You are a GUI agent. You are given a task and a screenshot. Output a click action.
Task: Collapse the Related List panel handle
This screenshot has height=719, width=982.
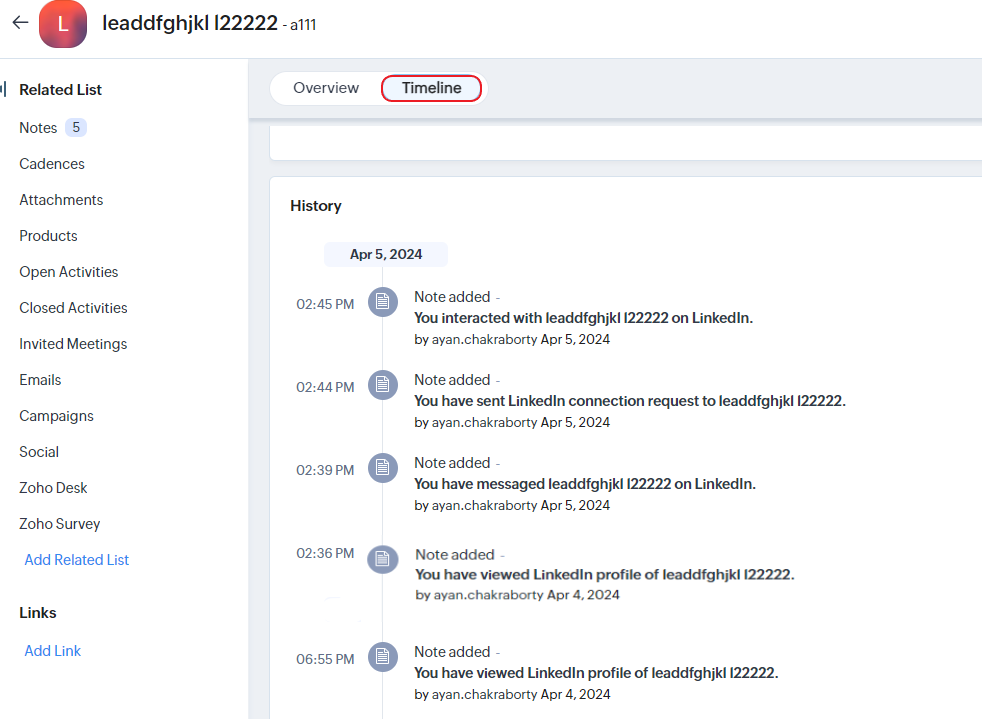[x=4, y=89]
